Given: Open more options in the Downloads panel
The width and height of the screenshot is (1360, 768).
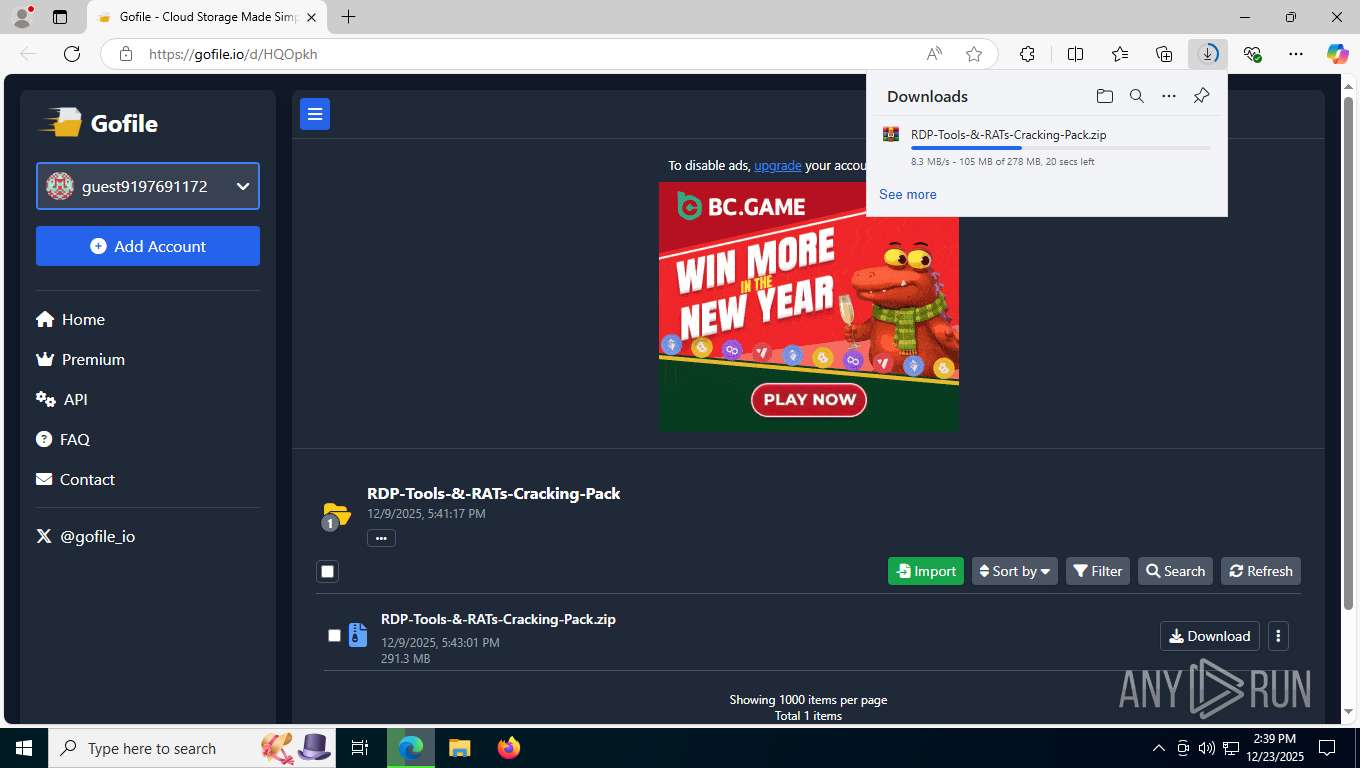Looking at the screenshot, I should click(x=1168, y=96).
